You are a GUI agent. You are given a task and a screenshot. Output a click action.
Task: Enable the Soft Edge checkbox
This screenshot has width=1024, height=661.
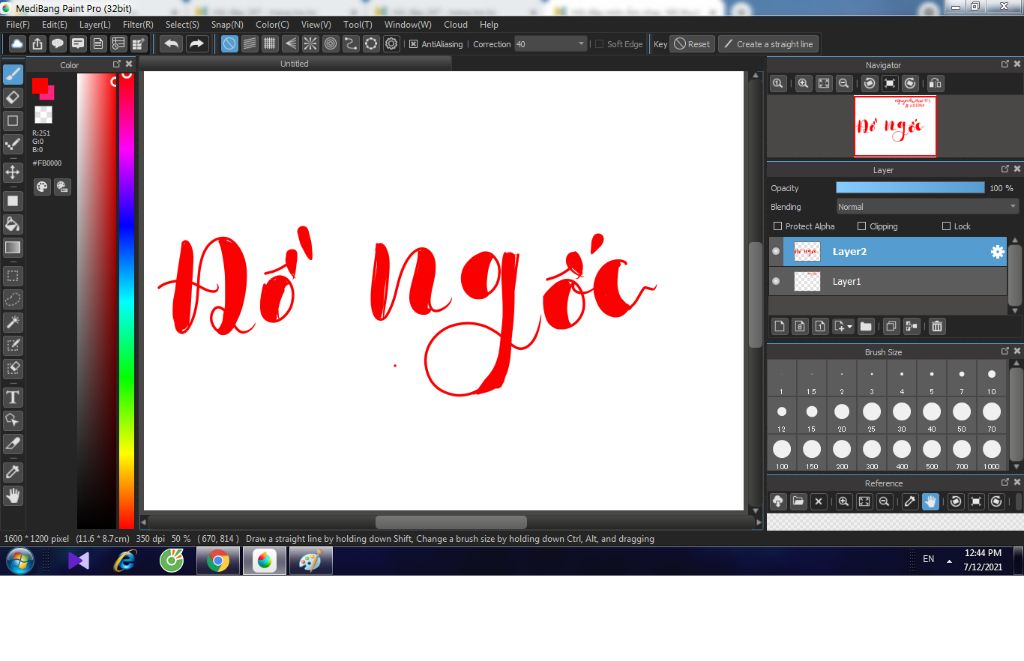[599, 44]
